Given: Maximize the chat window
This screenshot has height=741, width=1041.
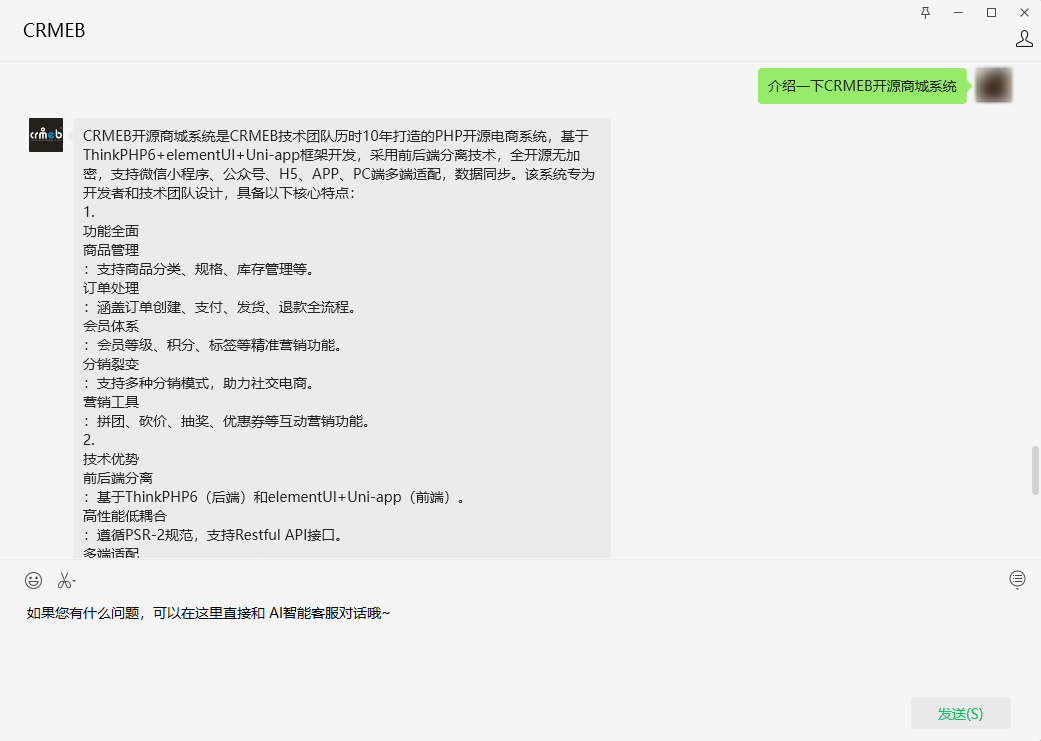Looking at the screenshot, I should pyautogui.click(x=991, y=13).
